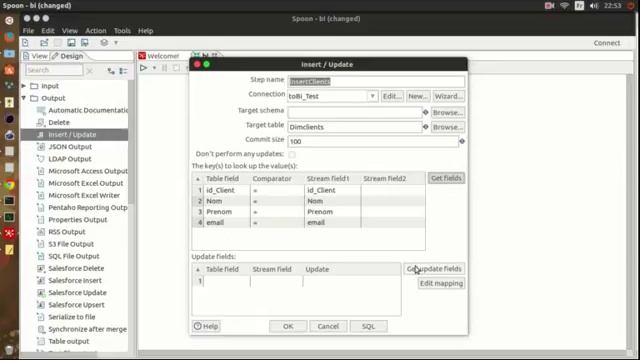Click the save toolbar icon
This screenshot has width=640, height=360.
tap(71, 42)
